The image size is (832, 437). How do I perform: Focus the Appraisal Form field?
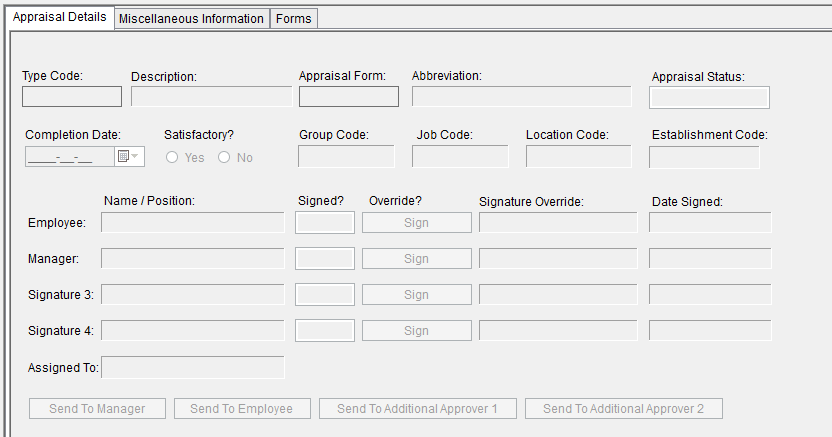tap(348, 97)
